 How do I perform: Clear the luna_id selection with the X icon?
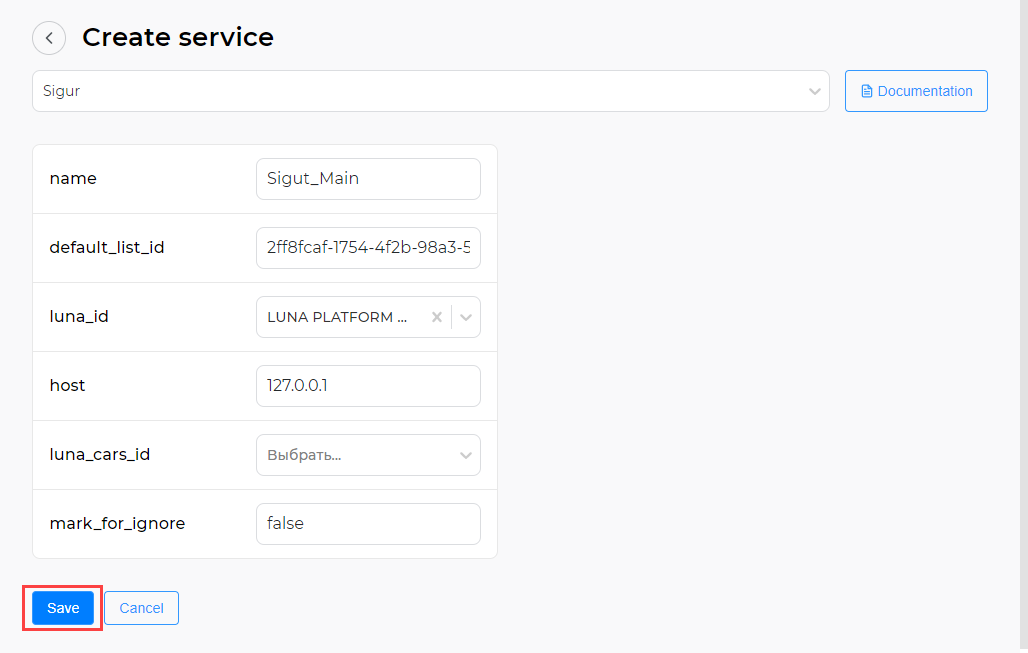[x=437, y=316]
